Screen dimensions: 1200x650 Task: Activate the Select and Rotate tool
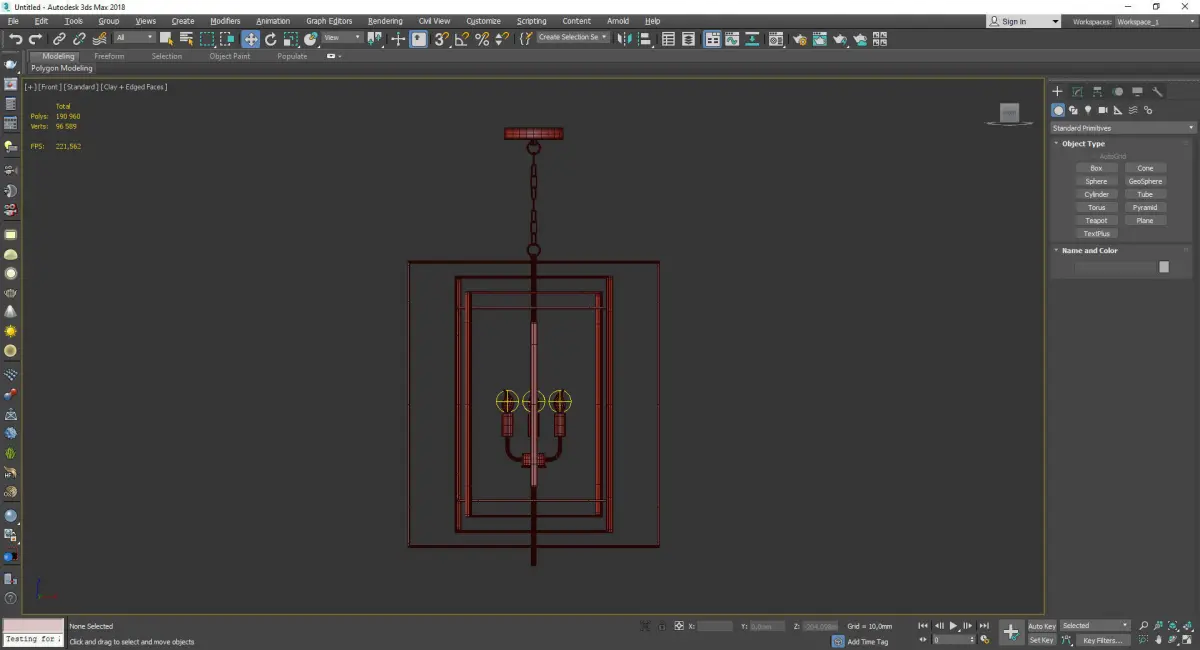point(270,39)
